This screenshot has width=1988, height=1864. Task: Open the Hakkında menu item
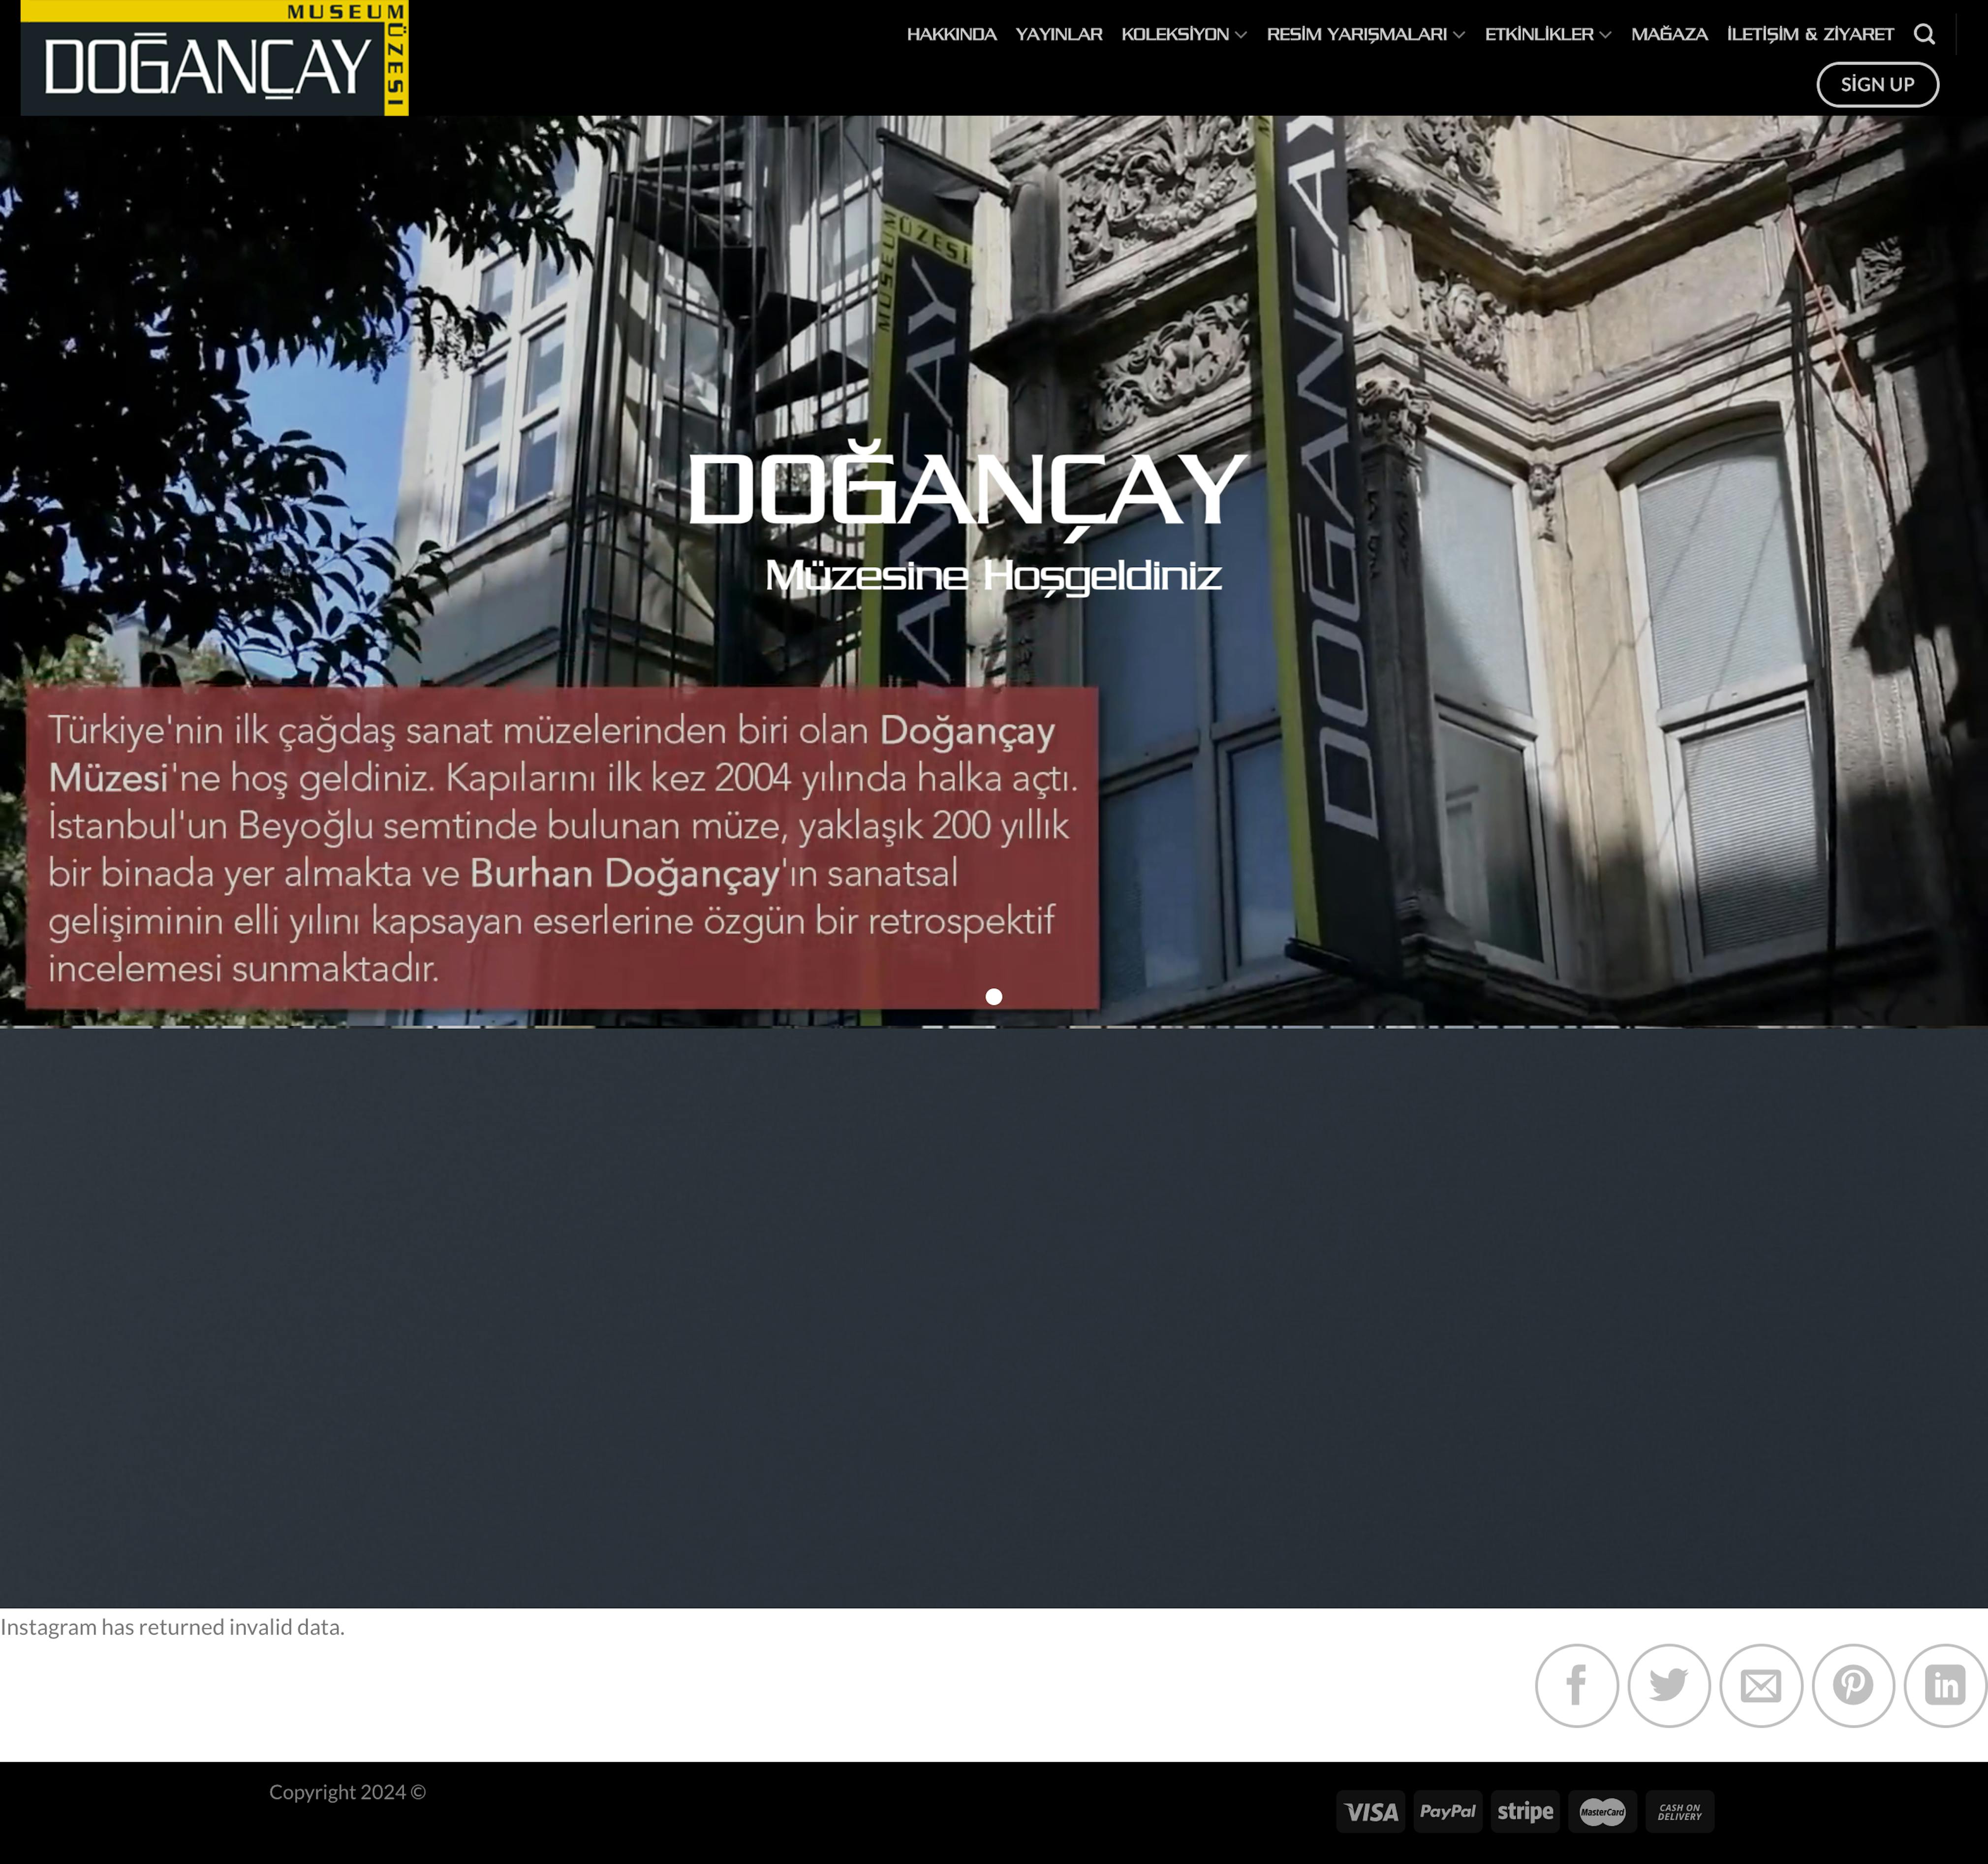pos(951,34)
